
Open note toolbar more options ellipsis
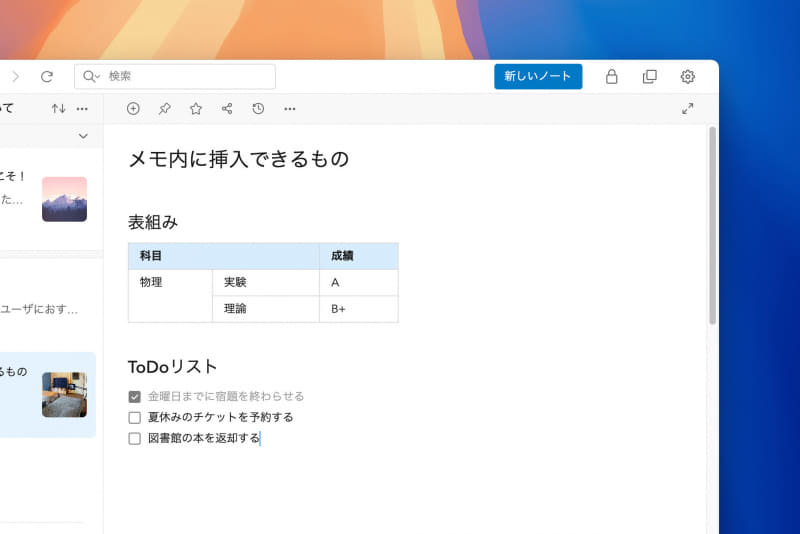pos(290,109)
